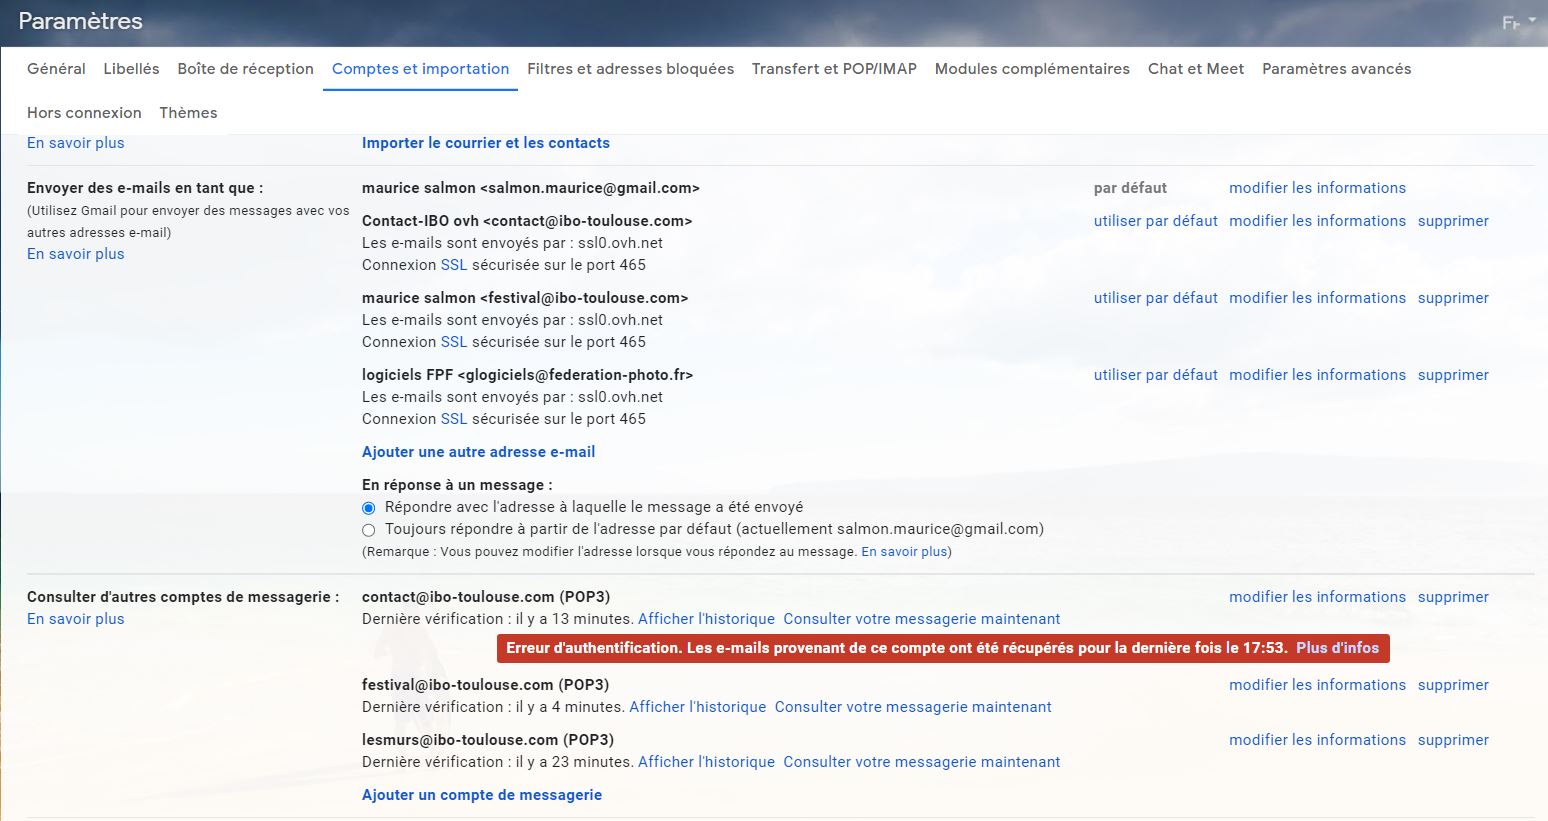Open the SSL link under Contact-IBO ovh
Viewport: 1548px width, 821px height.
[453, 265]
